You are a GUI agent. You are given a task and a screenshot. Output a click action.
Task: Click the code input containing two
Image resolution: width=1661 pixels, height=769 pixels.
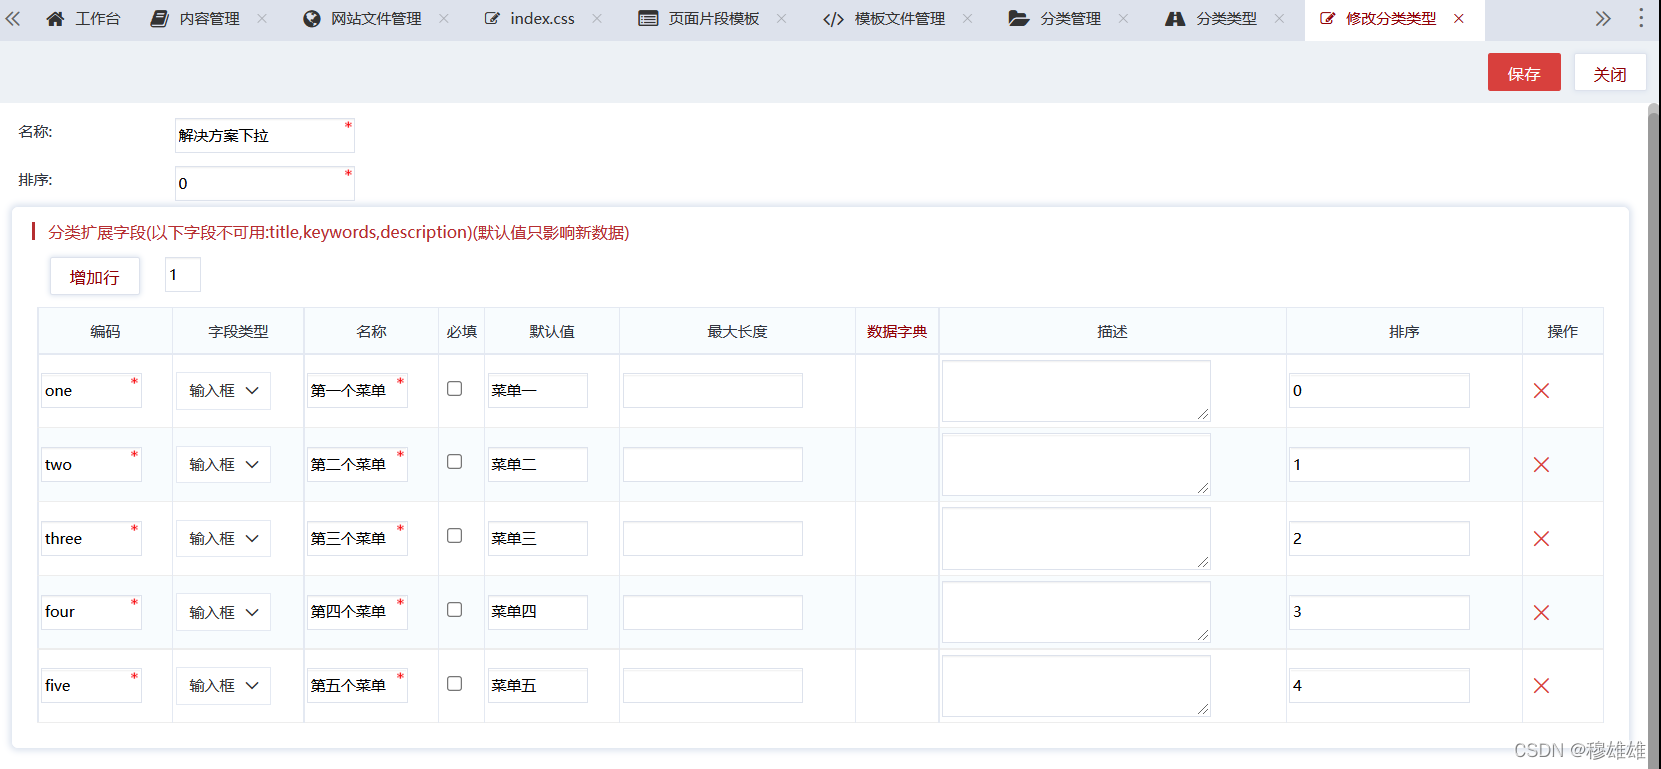point(91,465)
